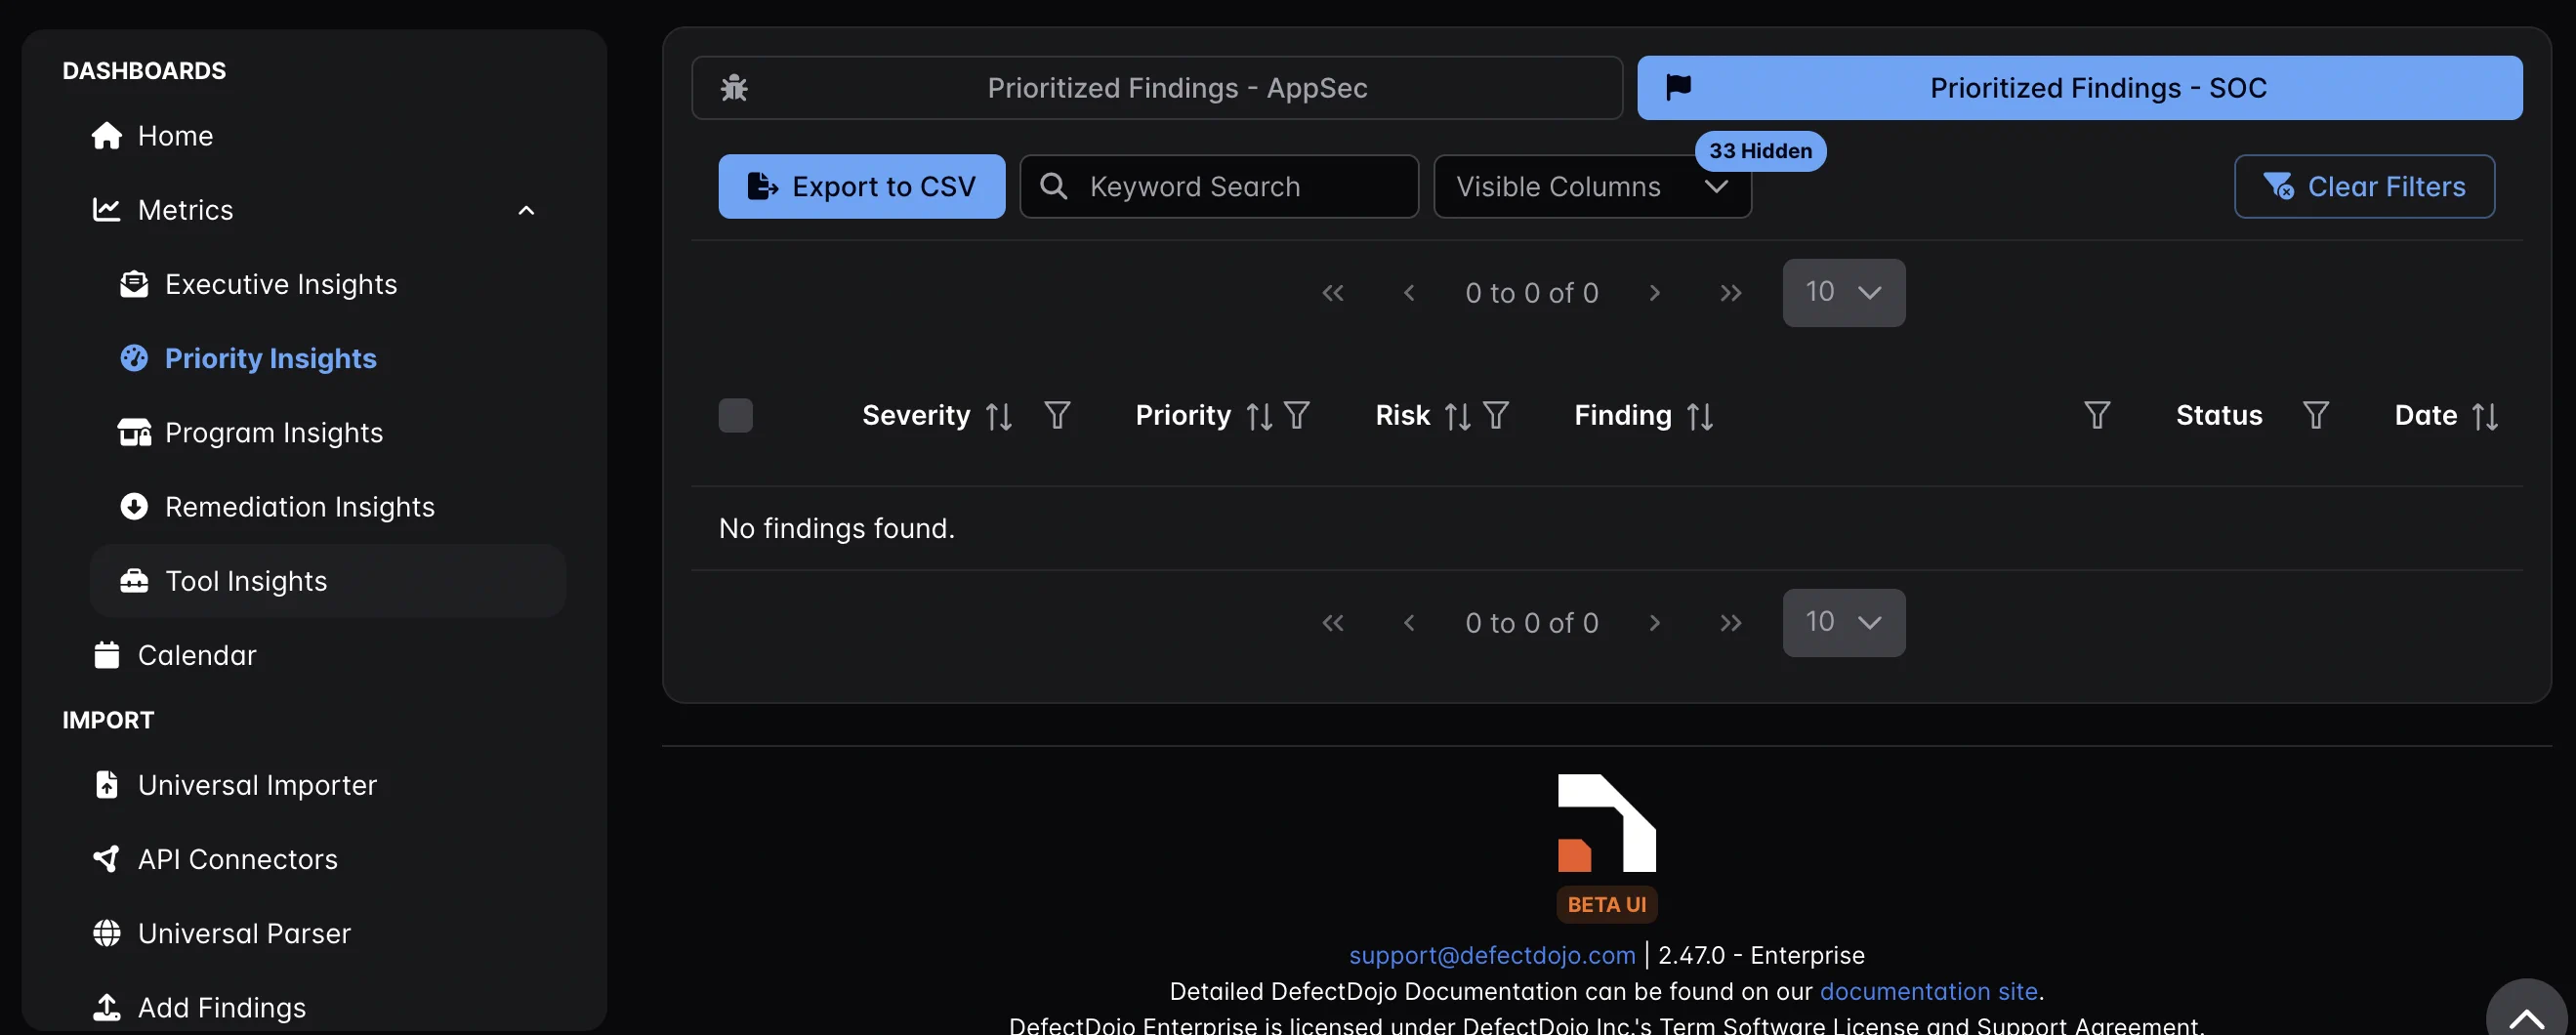
Task: Open Tool Insights in the sidebar
Action: (x=246, y=581)
